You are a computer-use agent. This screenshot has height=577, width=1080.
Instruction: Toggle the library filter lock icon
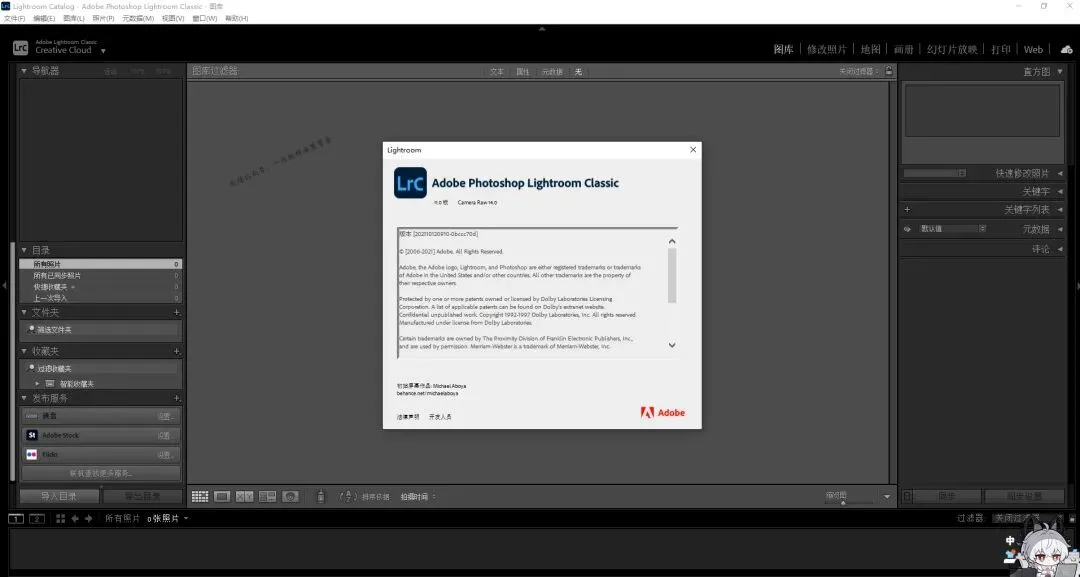(x=889, y=71)
